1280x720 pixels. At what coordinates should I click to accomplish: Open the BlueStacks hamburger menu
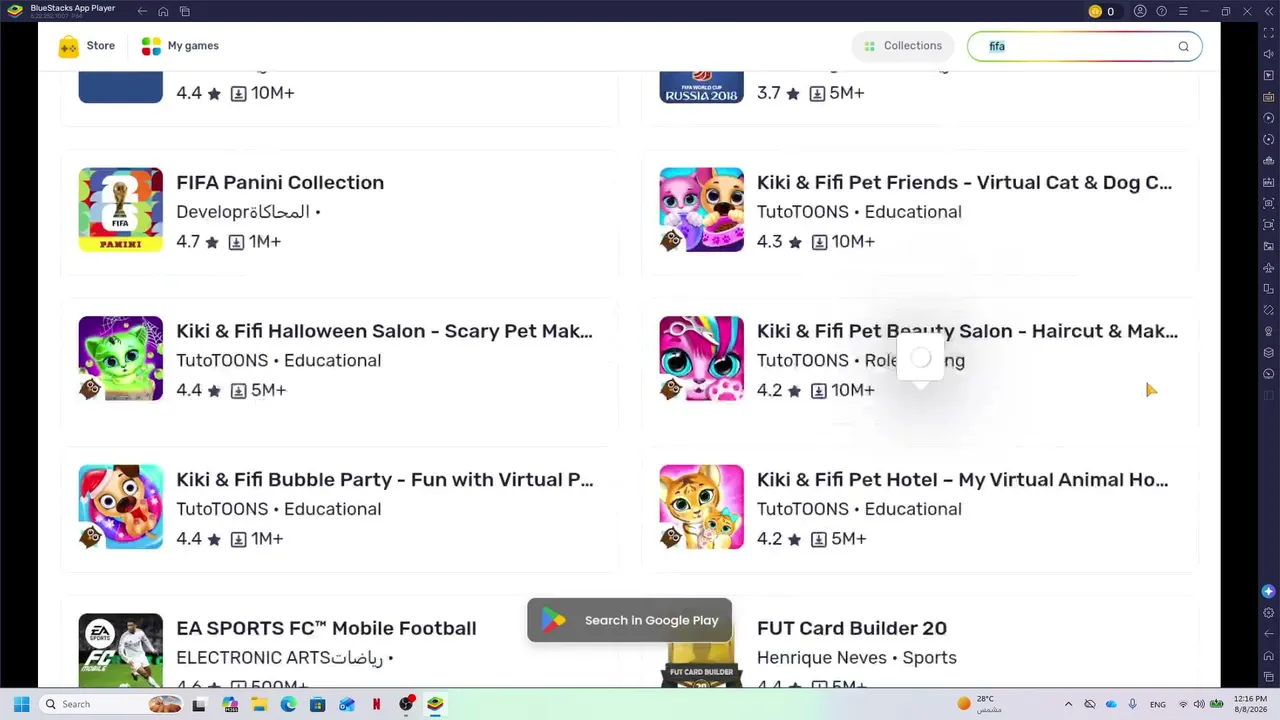click(1183, 11)
